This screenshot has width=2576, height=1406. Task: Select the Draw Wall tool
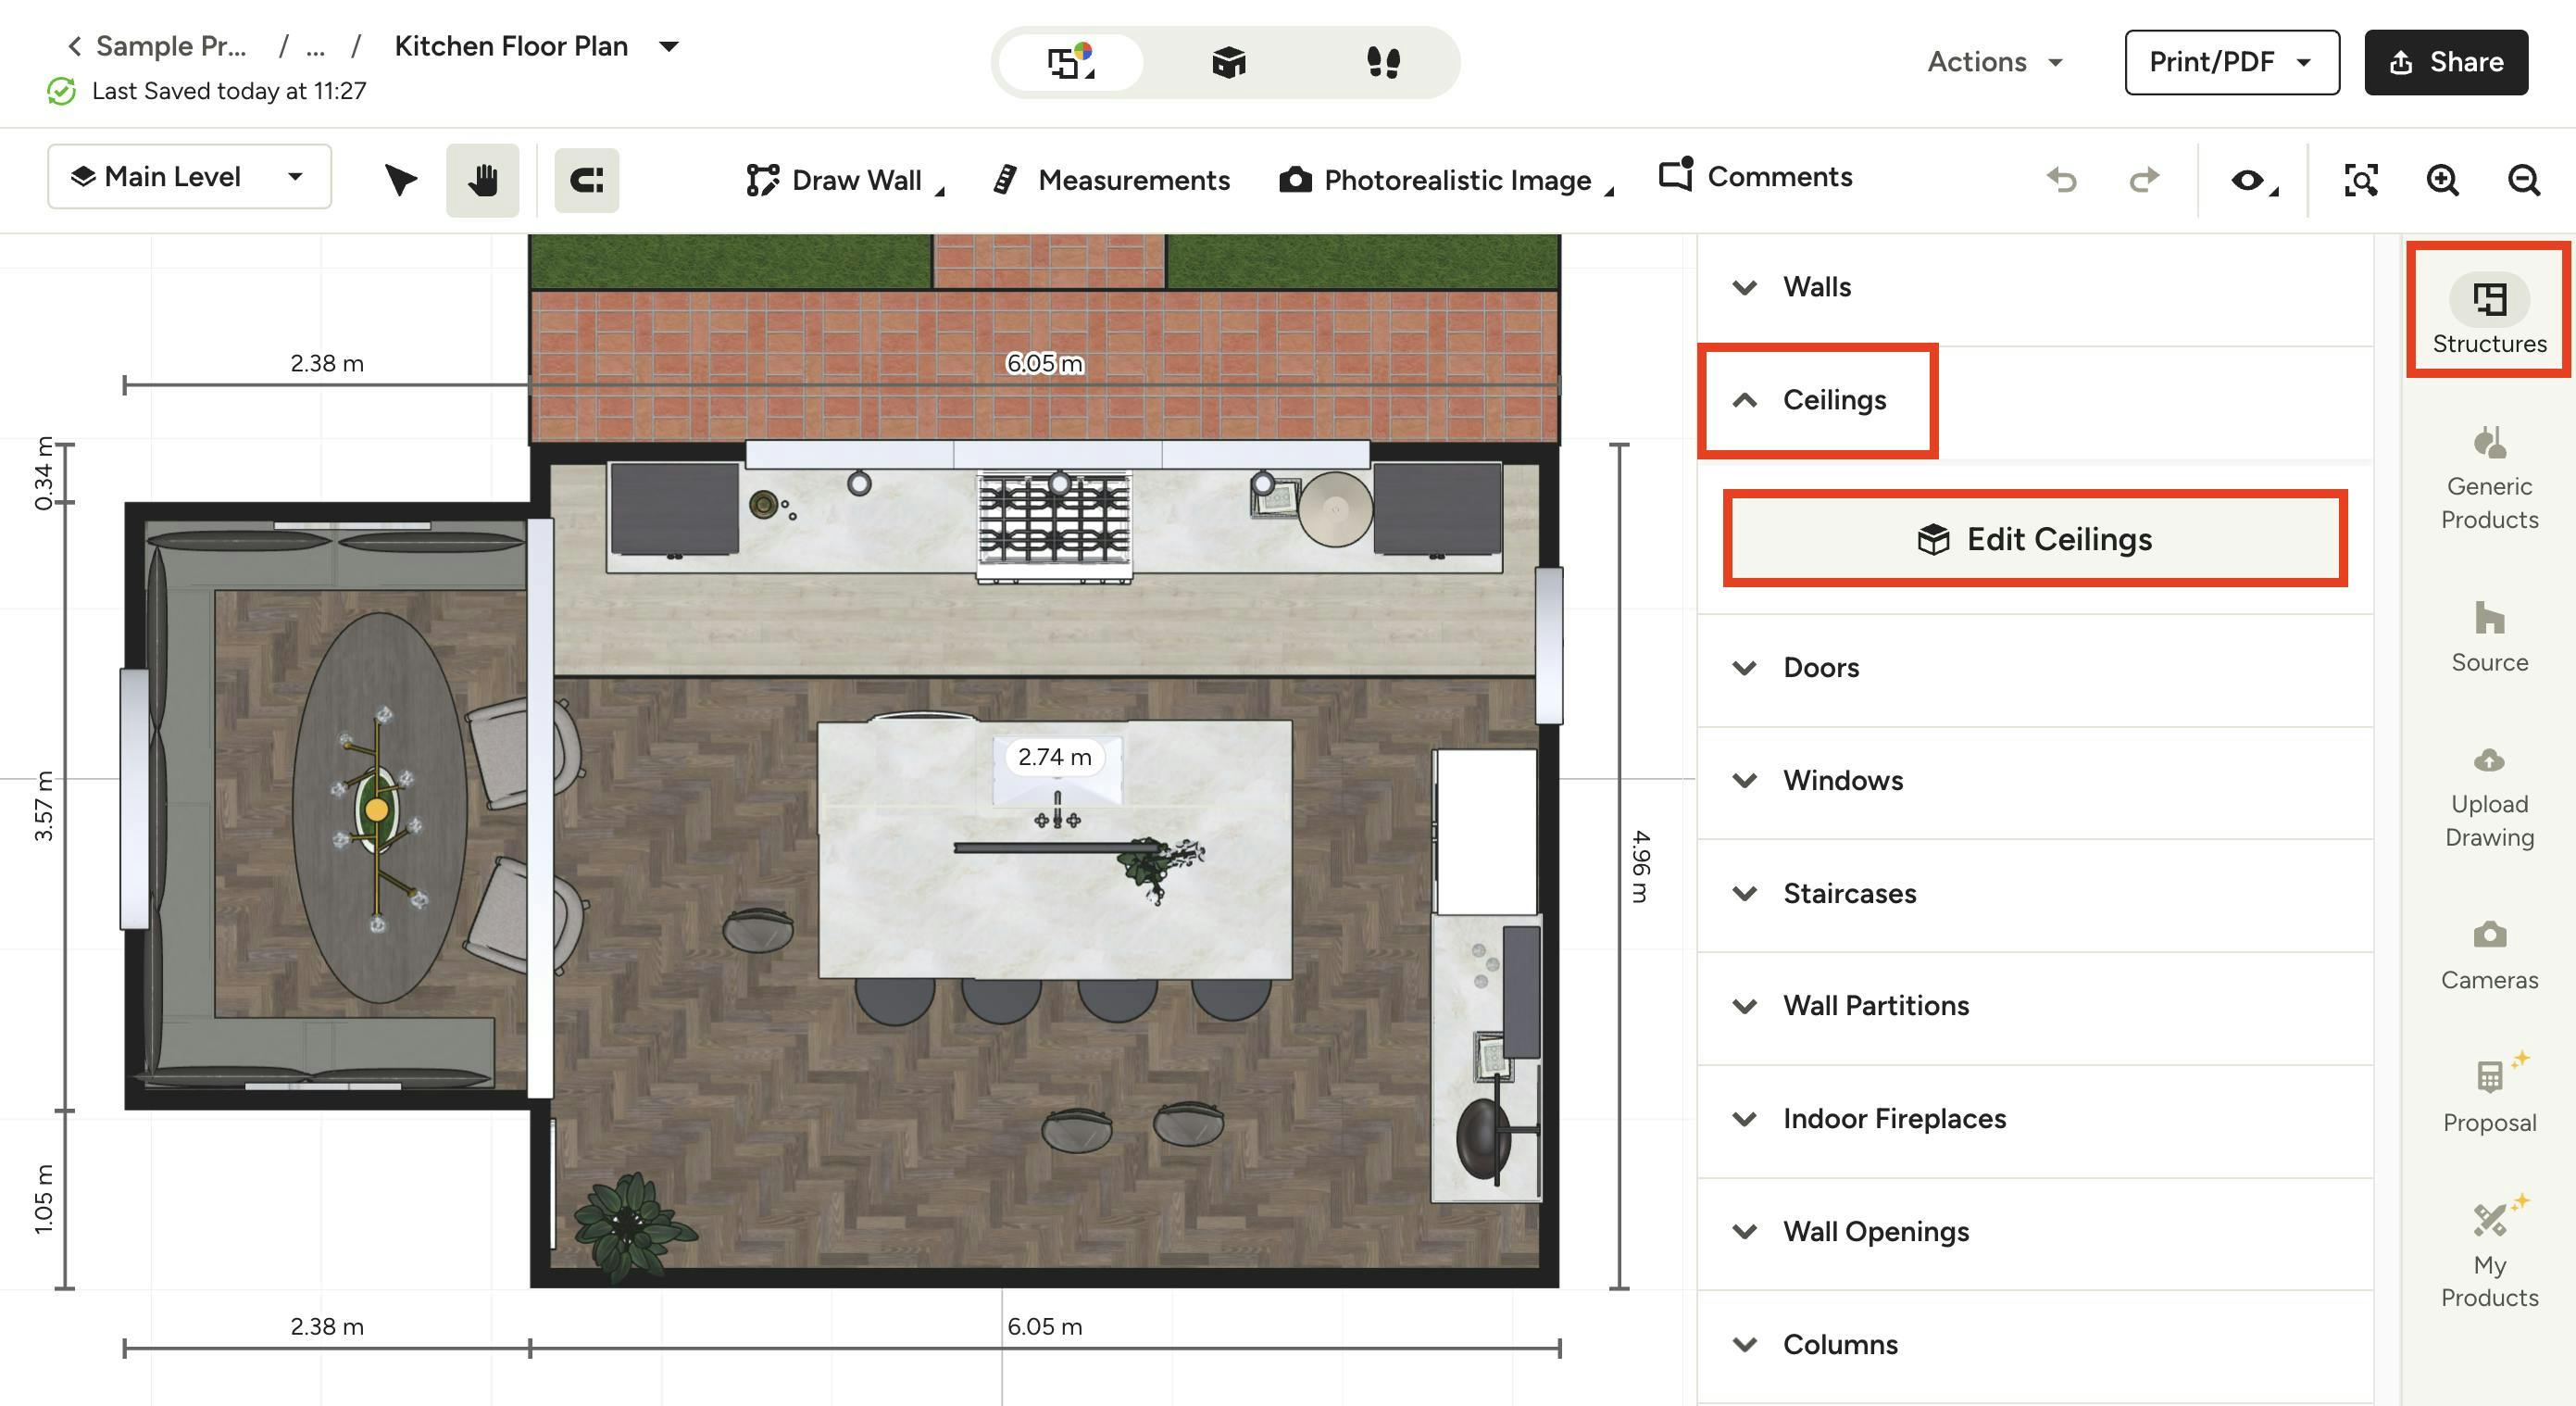point(845,180)
